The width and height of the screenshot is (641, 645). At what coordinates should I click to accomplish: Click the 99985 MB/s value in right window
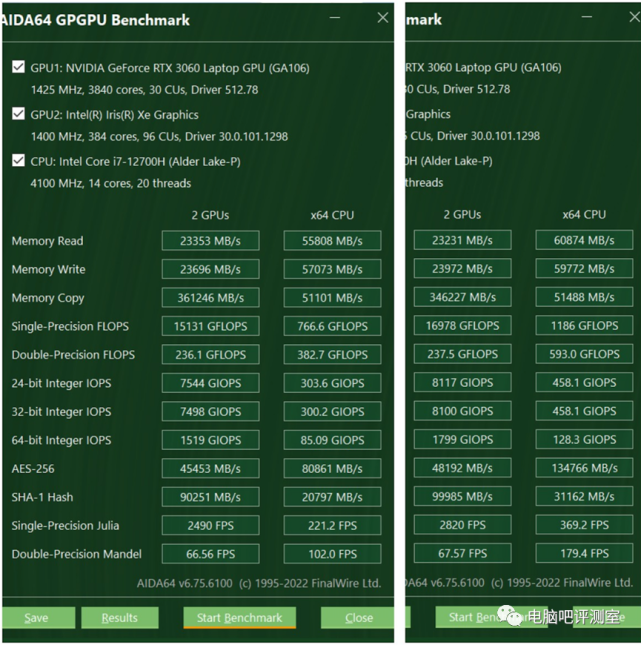click(462, 496)
